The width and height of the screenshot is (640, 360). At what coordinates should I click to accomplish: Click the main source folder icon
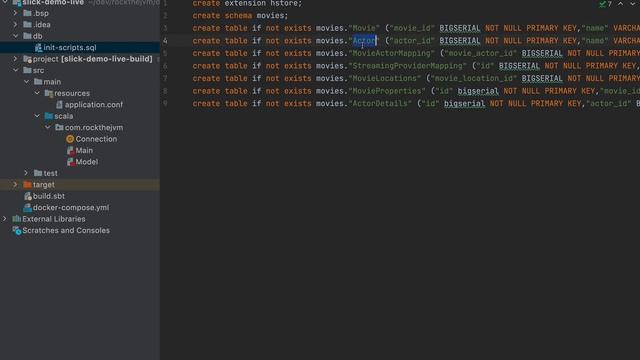[x=38, y=82]
